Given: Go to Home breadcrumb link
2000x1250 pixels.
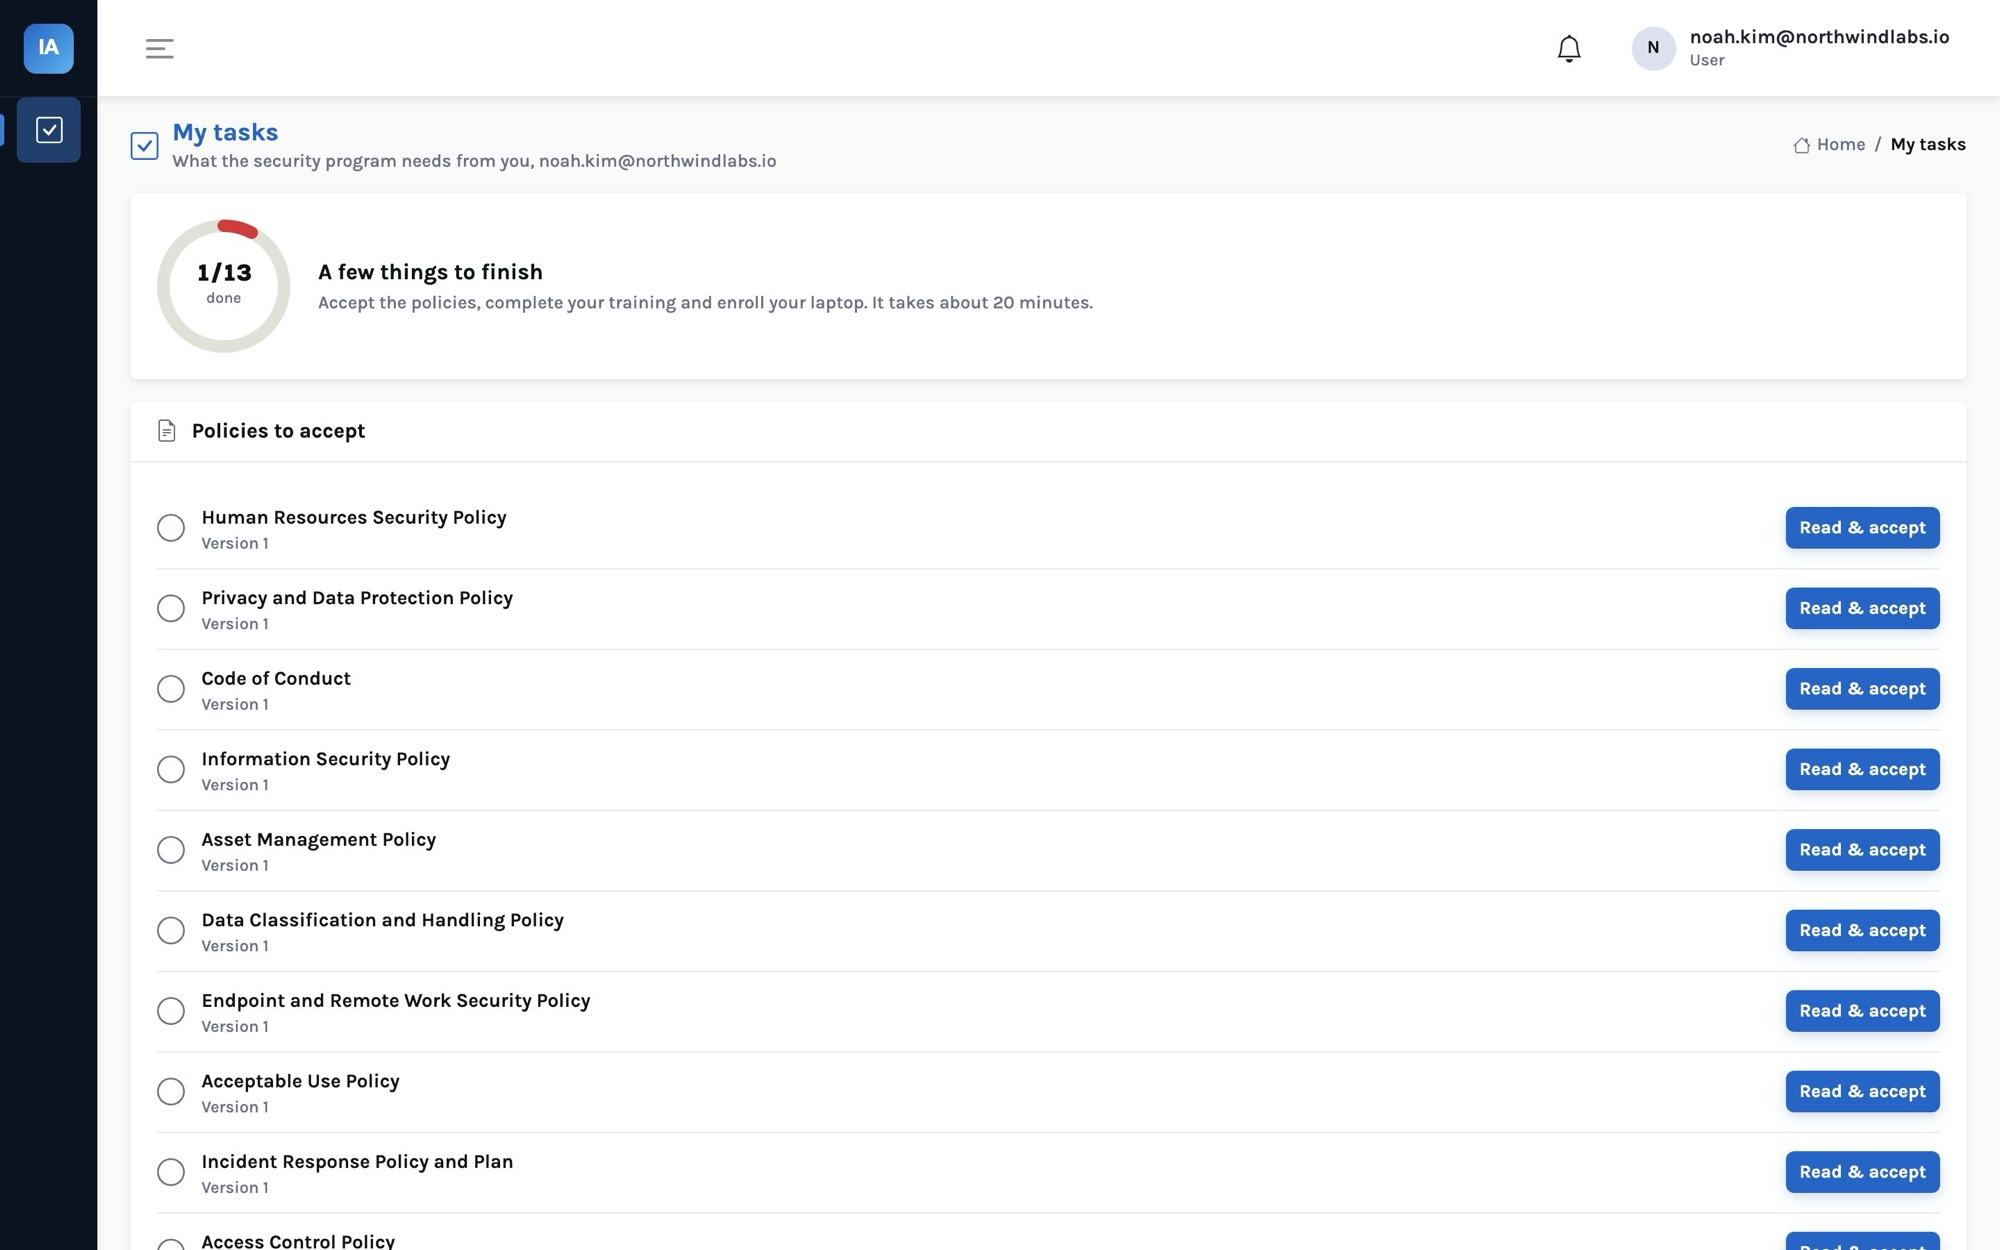Looking at the screenshot, I should 1840,145.
